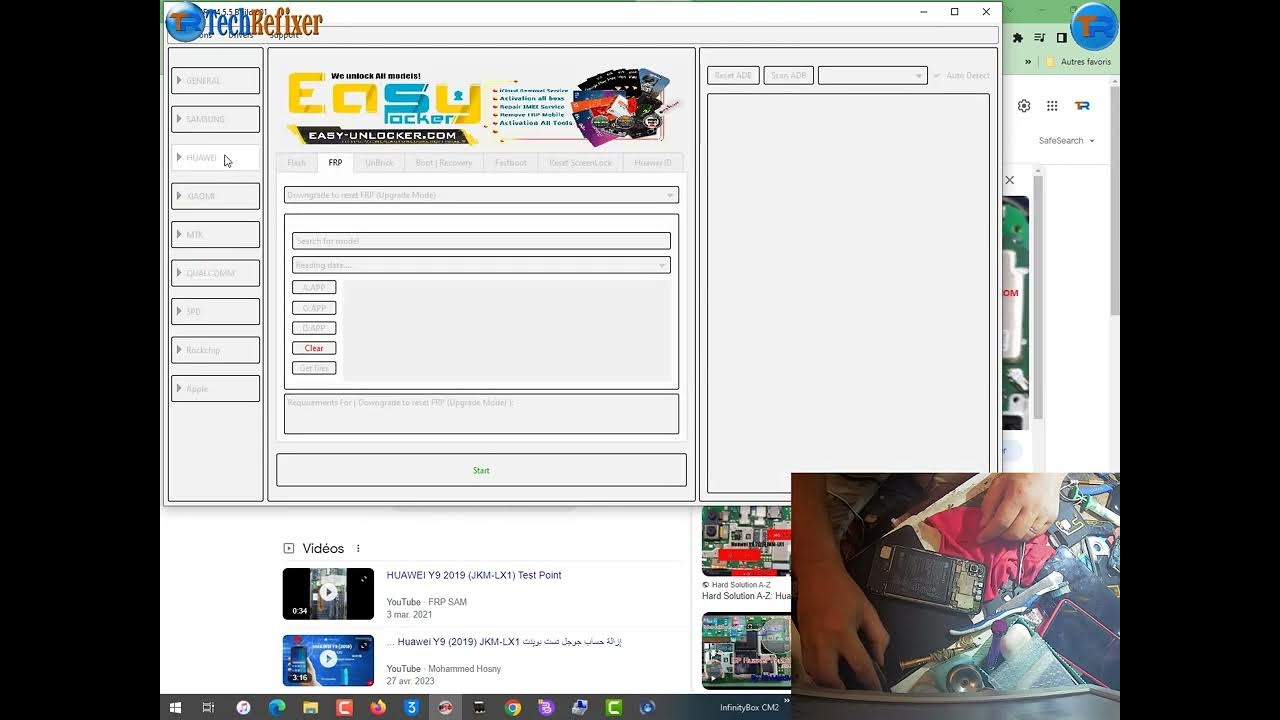Click the red Clear button
The width and height of the screenshot is (1280, 720).
pos(314,348)
